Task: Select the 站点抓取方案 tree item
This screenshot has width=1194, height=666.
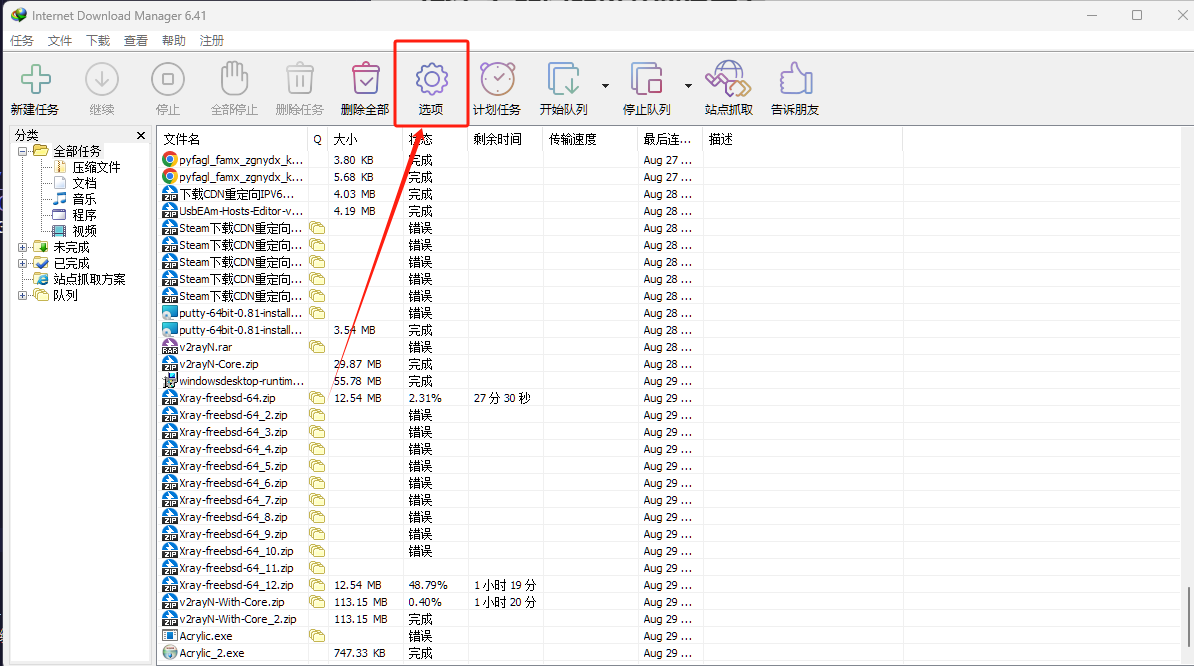Action: 89,279
